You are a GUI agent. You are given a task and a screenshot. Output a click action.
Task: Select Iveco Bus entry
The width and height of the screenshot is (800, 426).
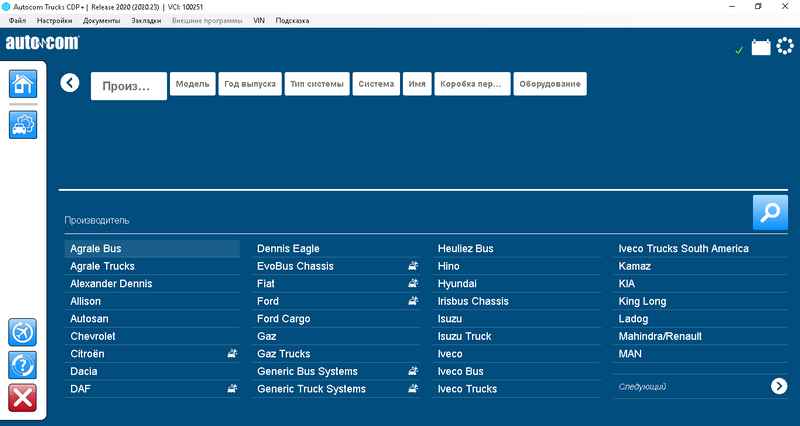tap(517, 371)
